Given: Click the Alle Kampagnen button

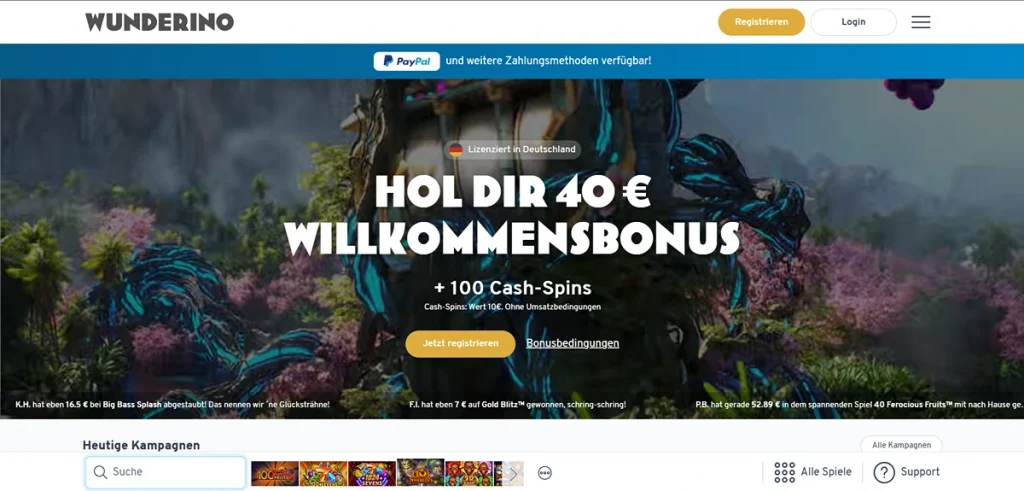Looking at the screenshot, I should [x=901, y=445].
